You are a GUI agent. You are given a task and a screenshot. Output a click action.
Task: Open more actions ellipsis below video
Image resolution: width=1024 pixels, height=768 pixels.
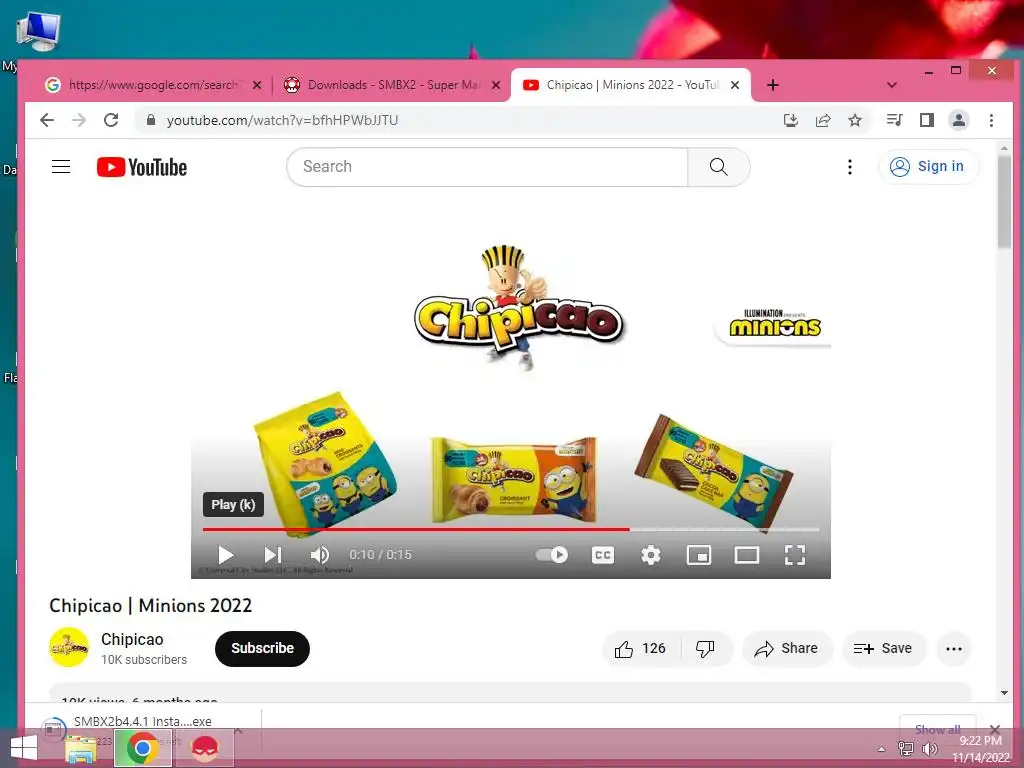[x=954, y=648]
